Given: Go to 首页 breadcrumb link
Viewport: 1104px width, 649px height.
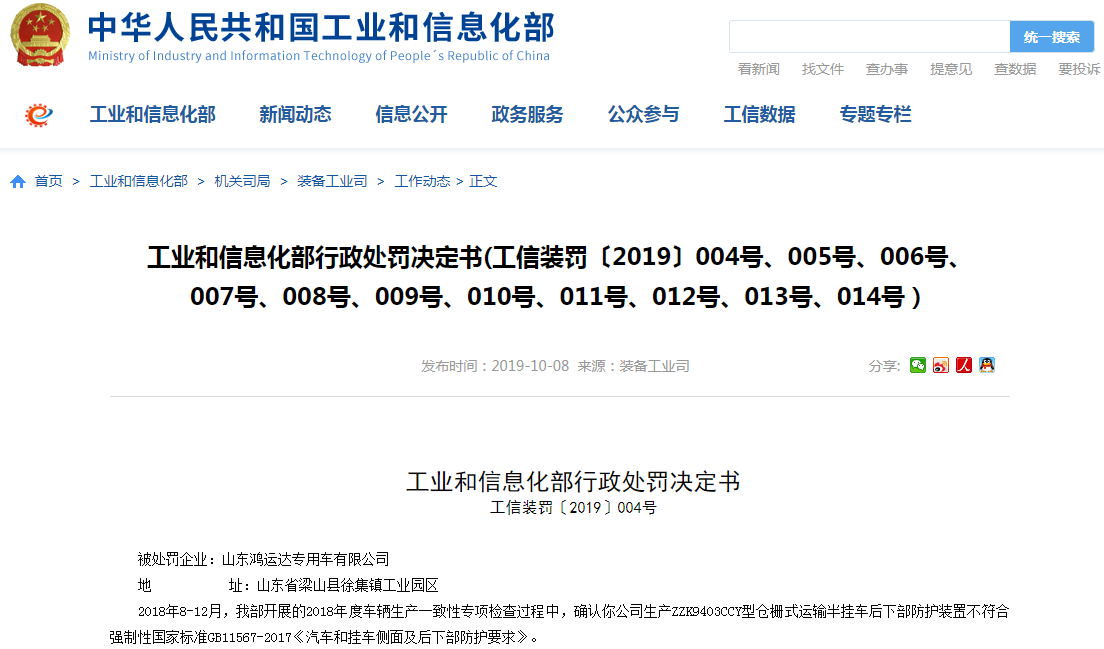Looking at the screenshot, I should tap(49, 182).
